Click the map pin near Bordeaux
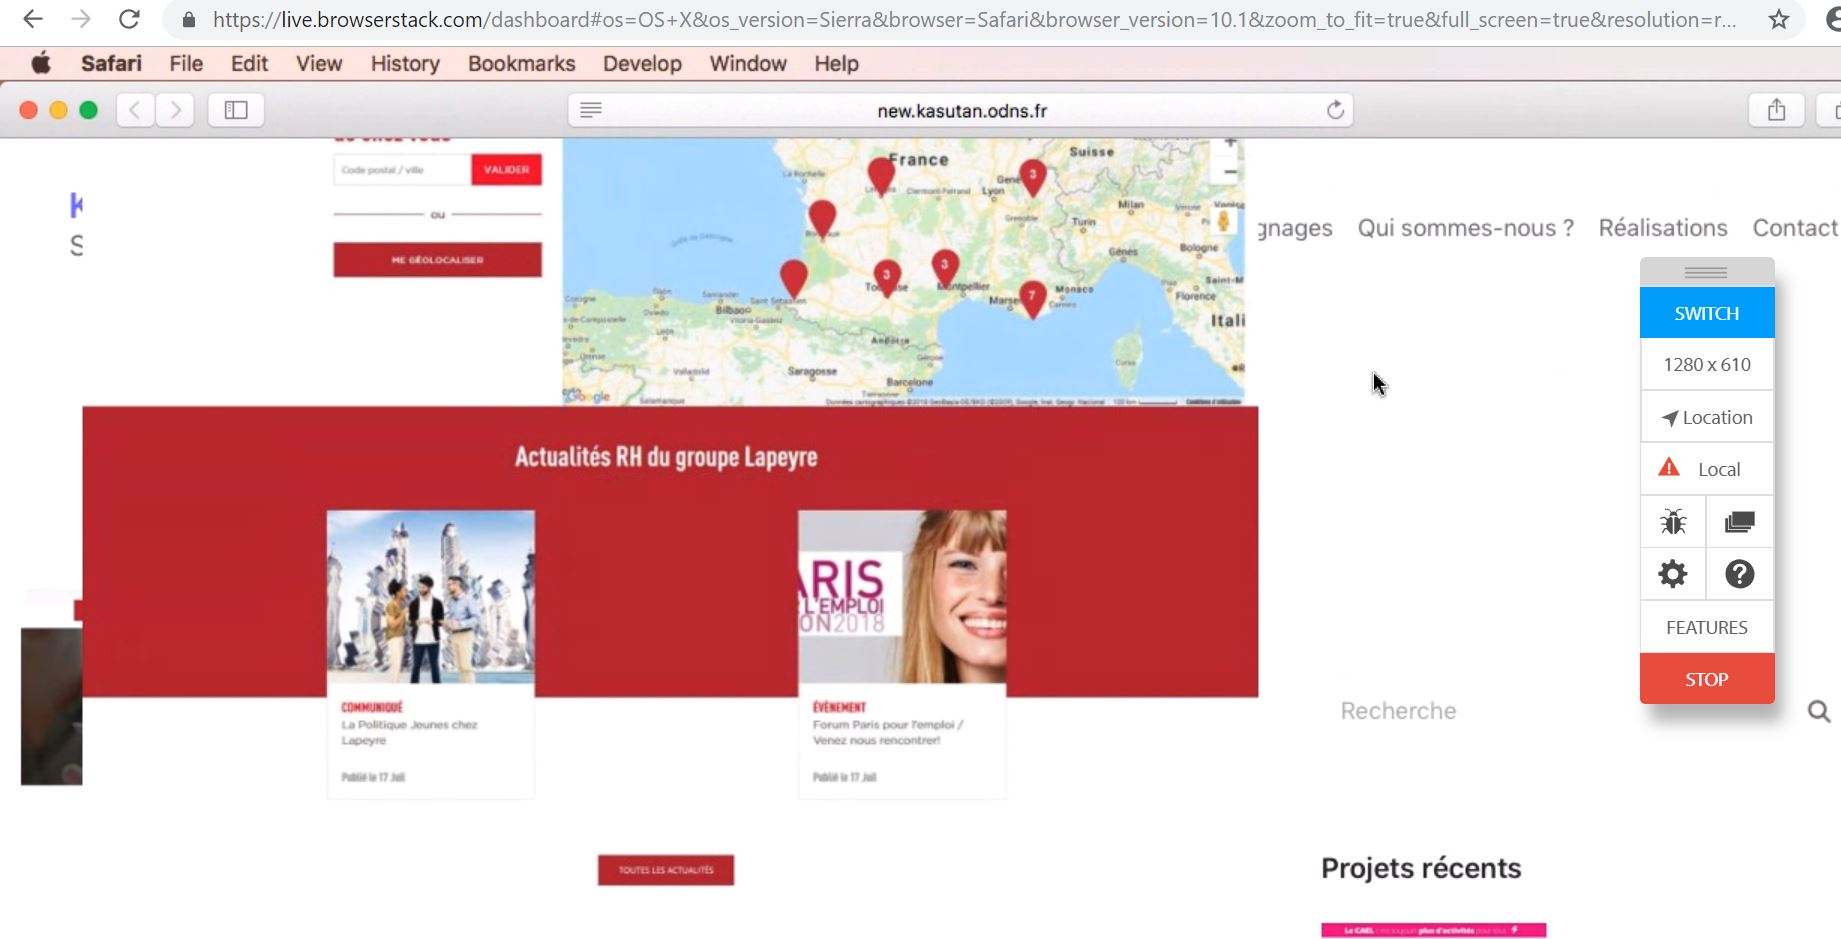This screenshot has width=1841, height=939. click(x=822, y=218)
